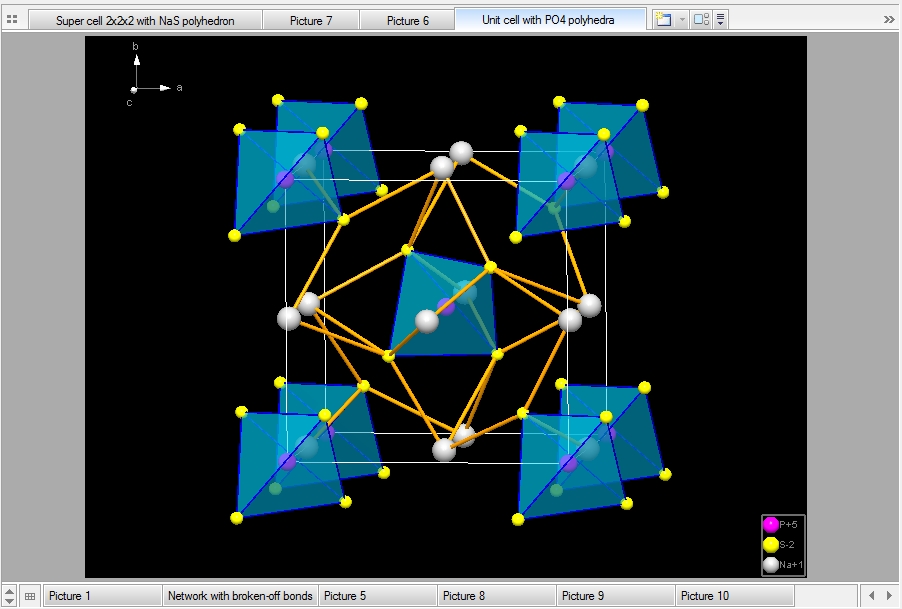This screenshot has height=609, width=902.
Task: Click the yellow S-2 legend sphere
Action: click(x=770, y=545)
